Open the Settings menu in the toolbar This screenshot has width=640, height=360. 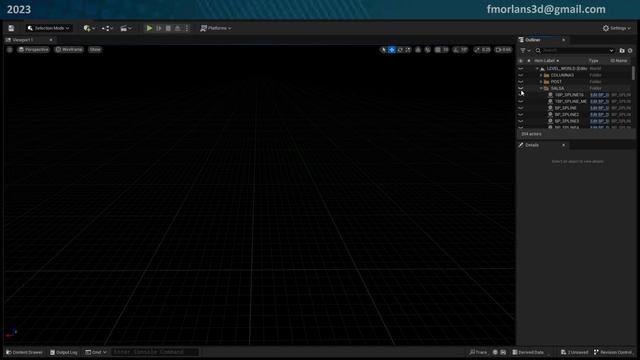(x=616, y=28)
